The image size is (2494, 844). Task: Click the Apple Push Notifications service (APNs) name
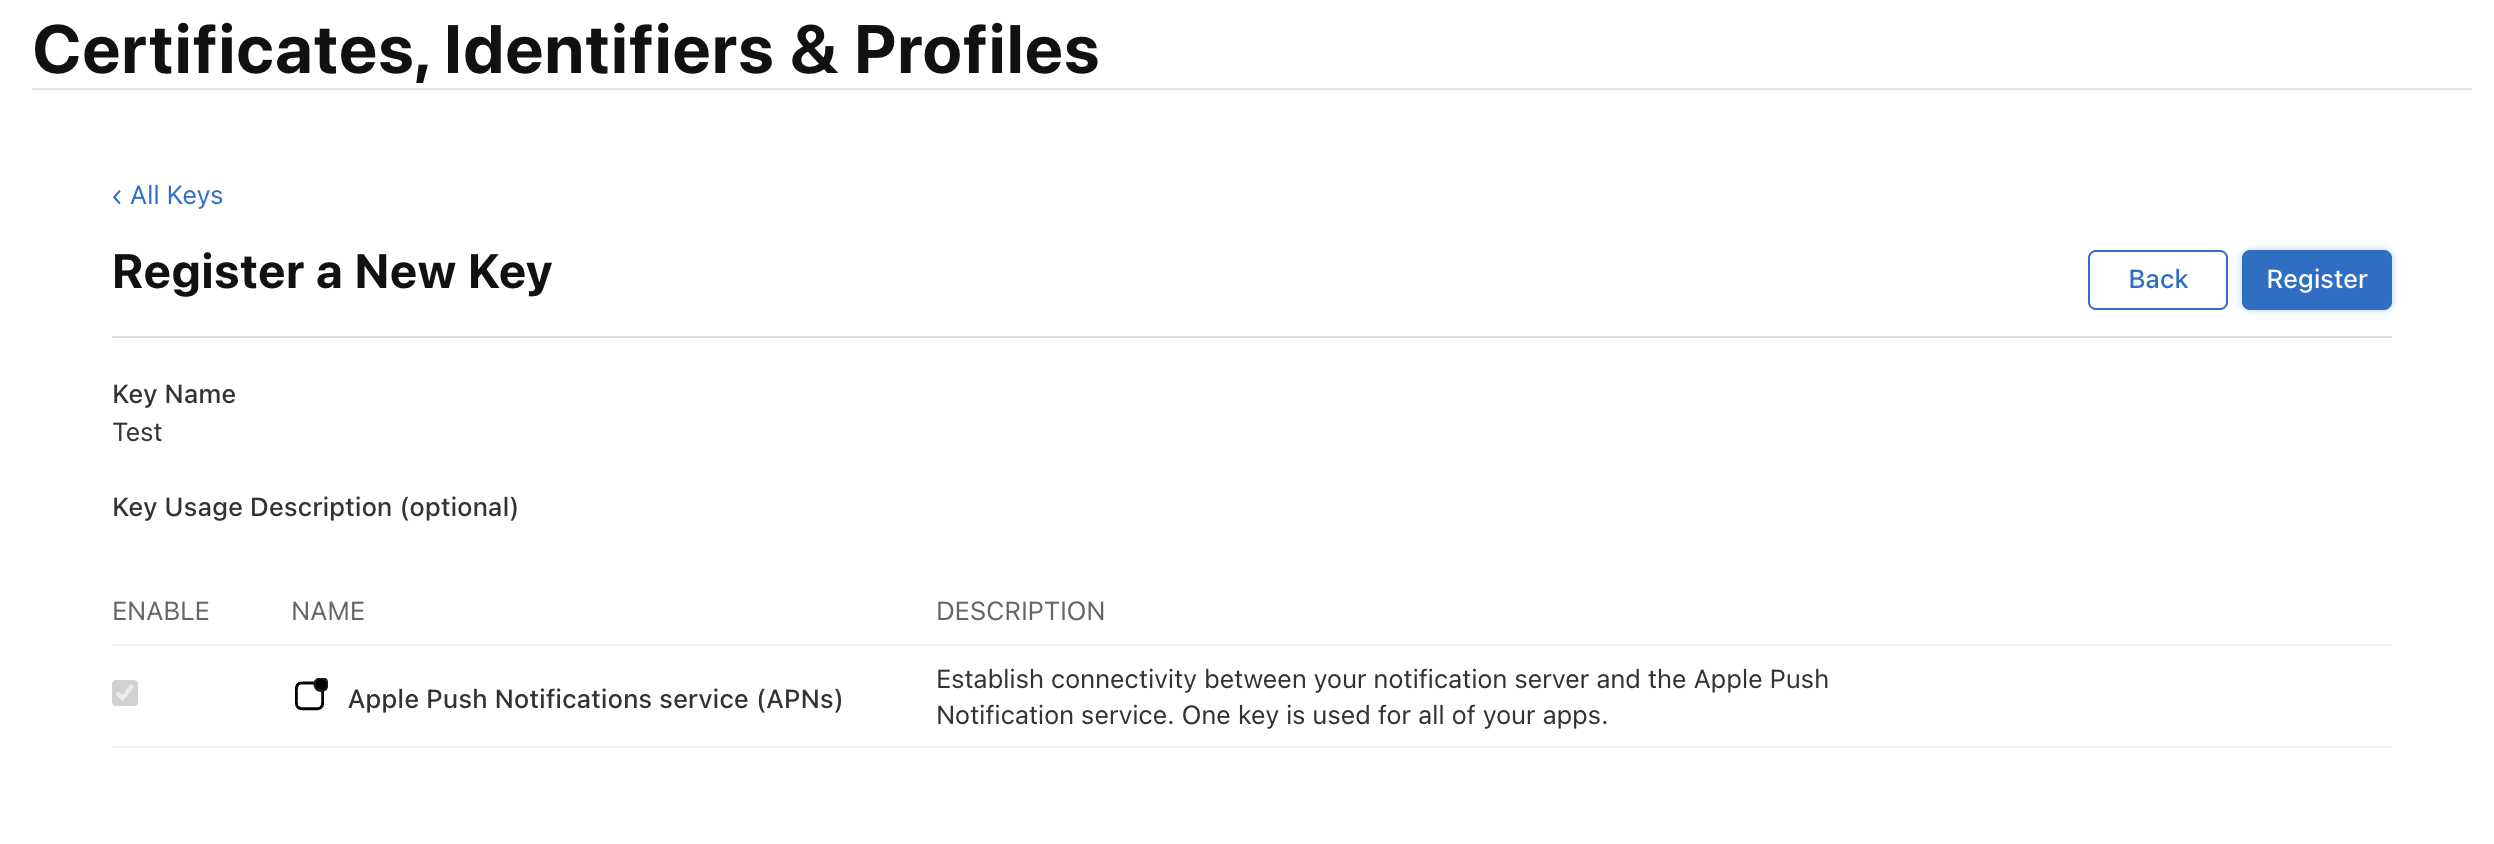coord(595,699)
